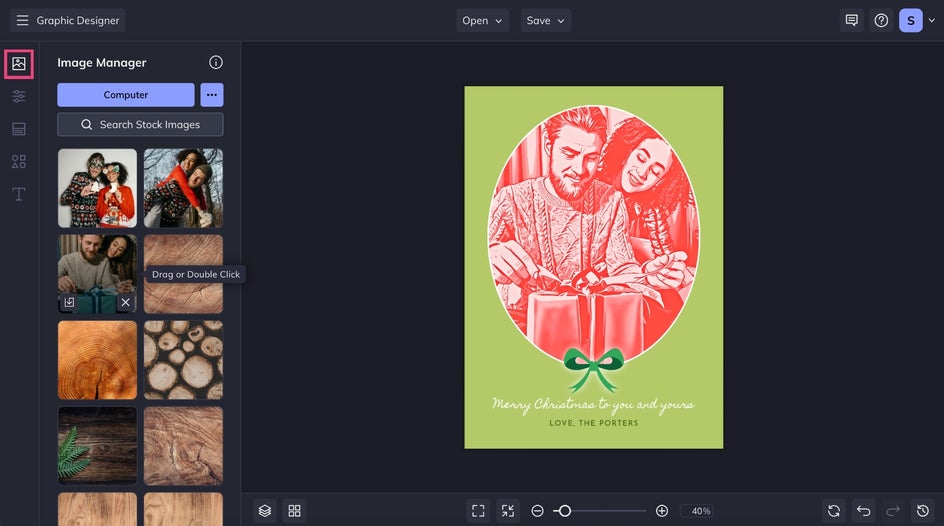Expand the Open dropdown
This screenshot has height=526, width=944.
(x=482, y=20)
